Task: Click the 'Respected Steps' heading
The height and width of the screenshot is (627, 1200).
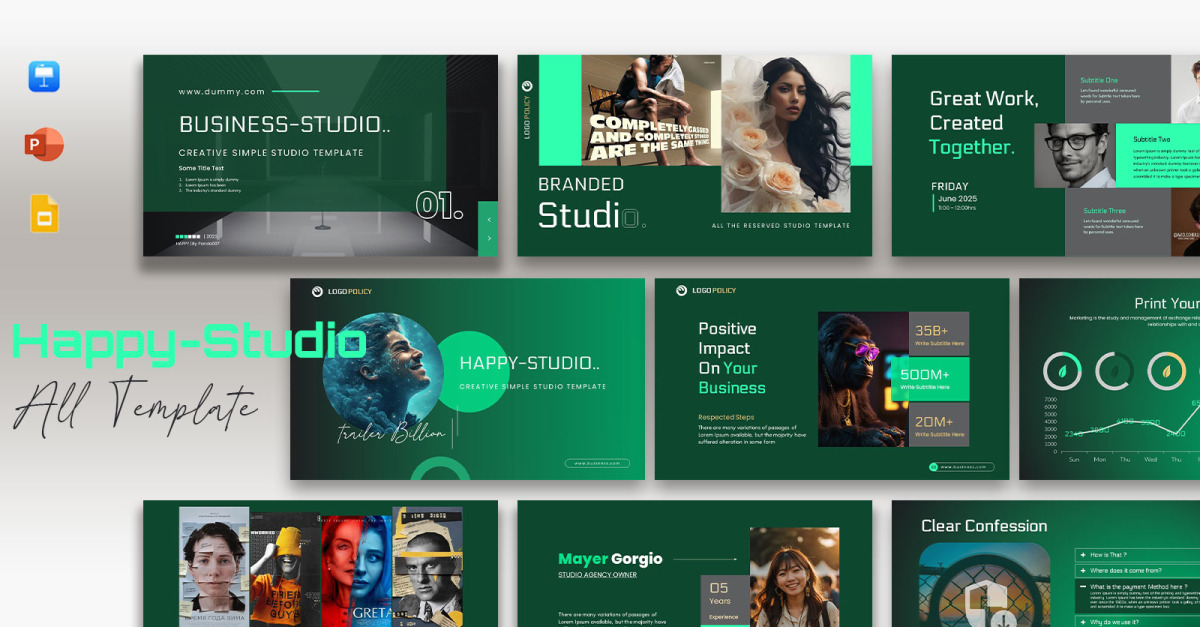Action: click(x=726, y=417)
